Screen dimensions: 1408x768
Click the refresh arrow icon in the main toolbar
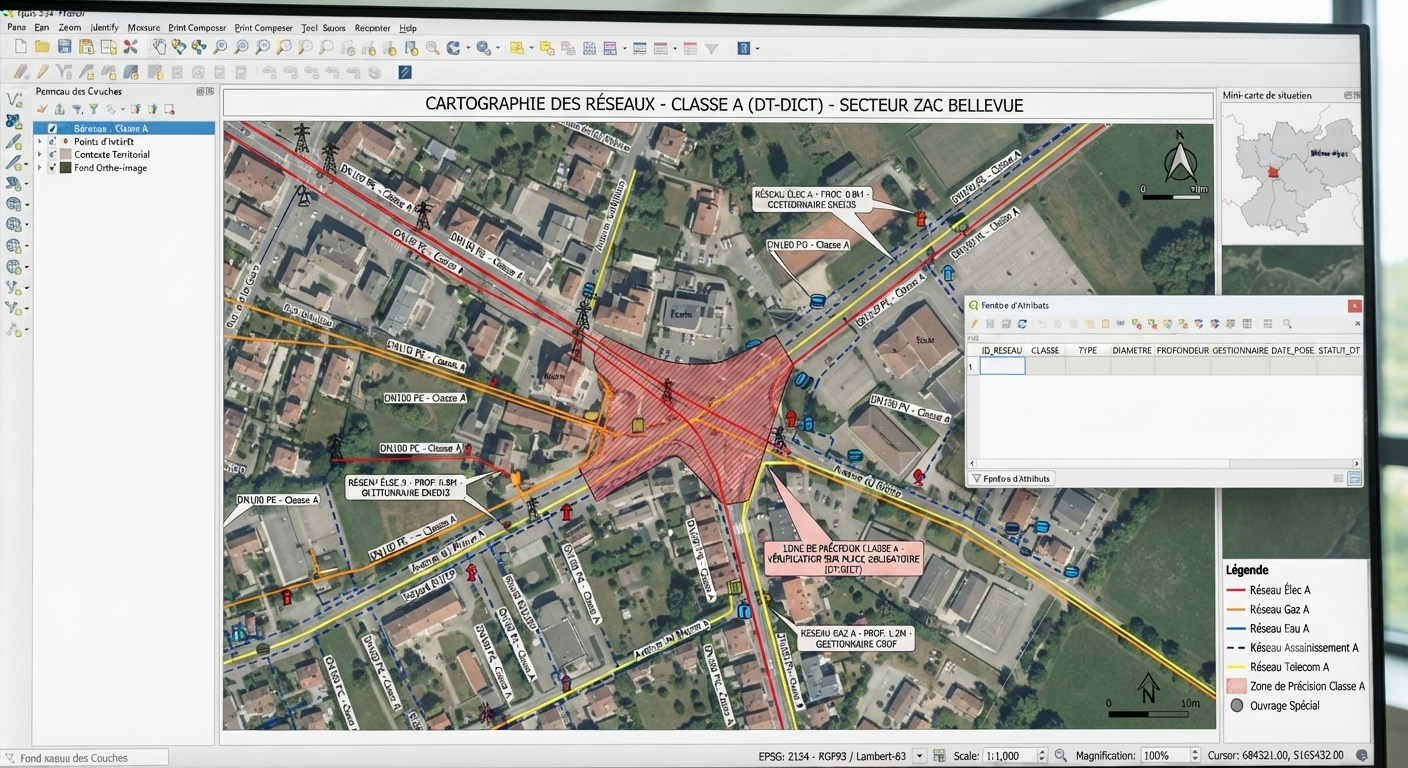tap(453, 47)
